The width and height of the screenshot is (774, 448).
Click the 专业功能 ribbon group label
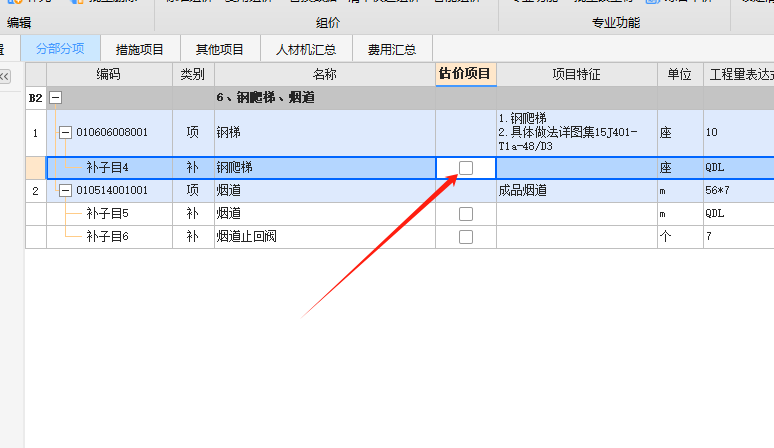[x=616, y=23]
